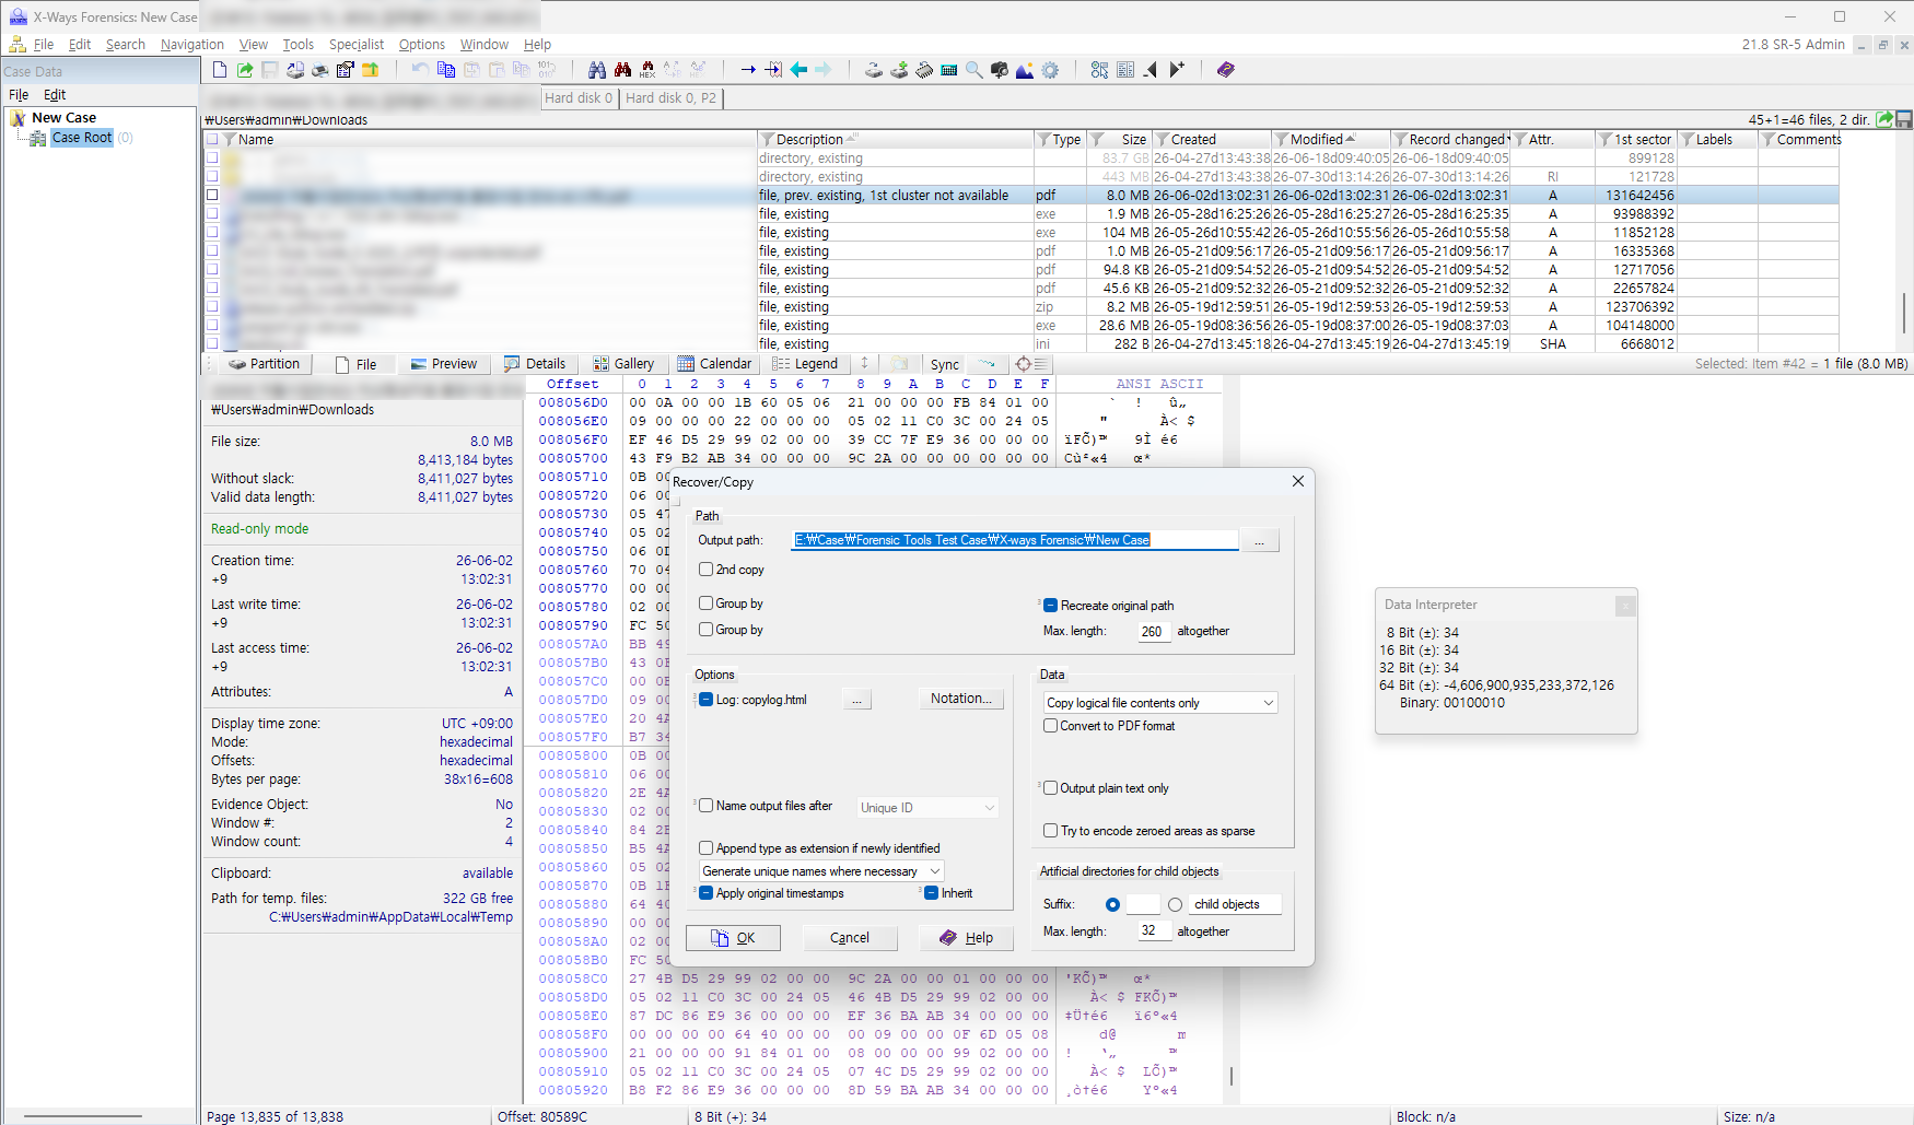
Task: Click the camera snapshot toolbar icon
Action: point(999,70)
